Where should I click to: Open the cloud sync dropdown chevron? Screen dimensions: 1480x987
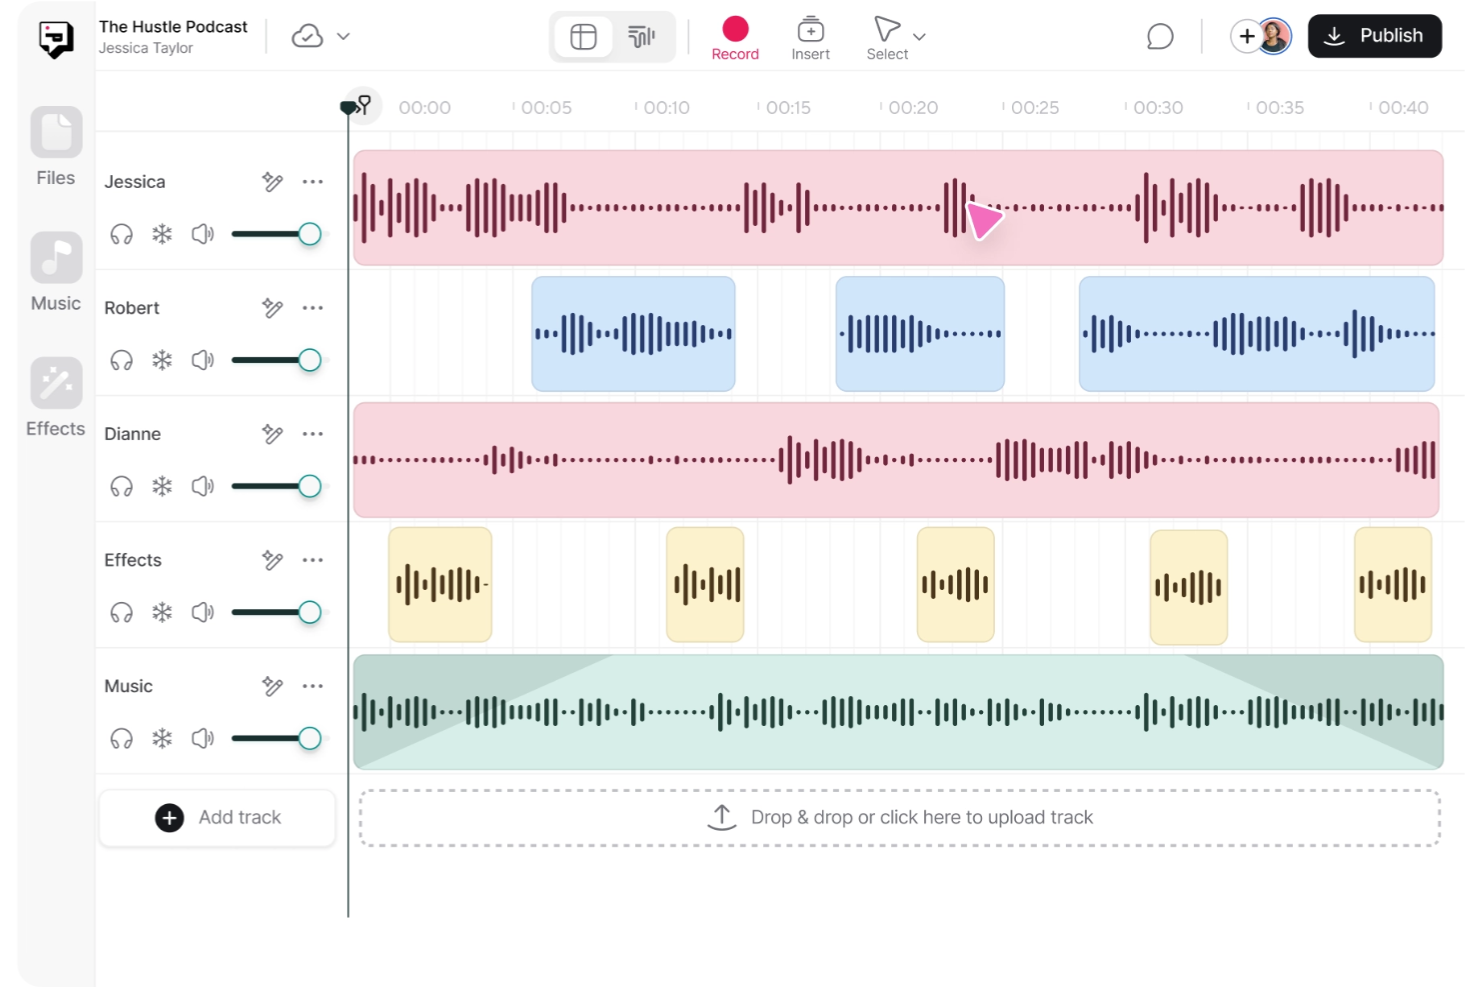point(343,35)
